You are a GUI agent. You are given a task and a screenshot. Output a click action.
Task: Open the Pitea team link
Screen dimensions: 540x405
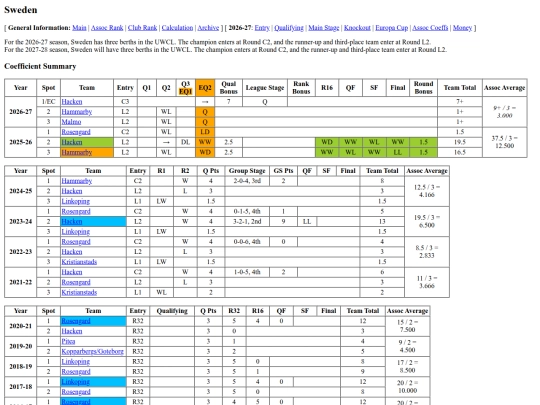(x=68, y=341)
